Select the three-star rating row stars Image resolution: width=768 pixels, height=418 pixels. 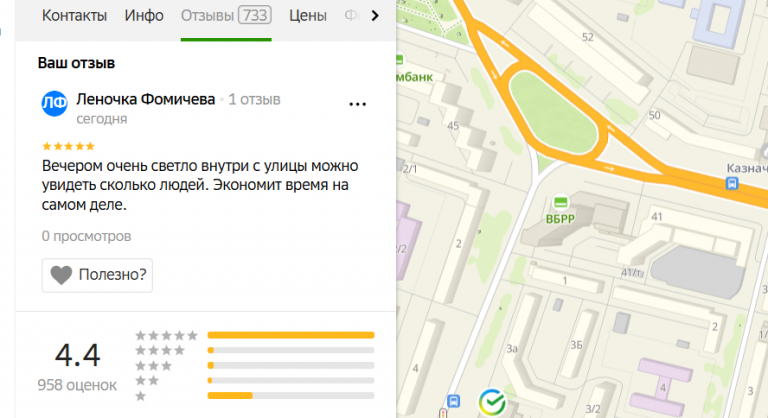coord(153,366)
